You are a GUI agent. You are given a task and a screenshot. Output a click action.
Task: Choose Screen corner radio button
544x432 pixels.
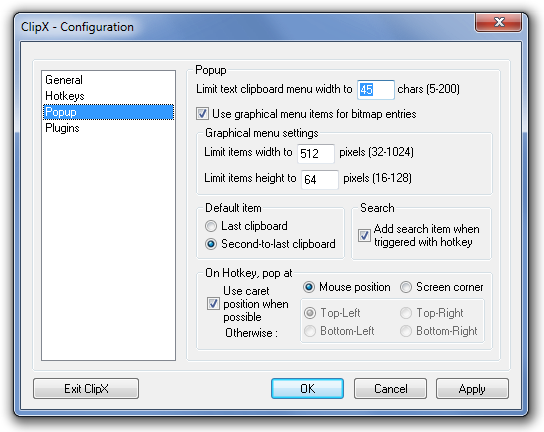click(x=406, y=287)
